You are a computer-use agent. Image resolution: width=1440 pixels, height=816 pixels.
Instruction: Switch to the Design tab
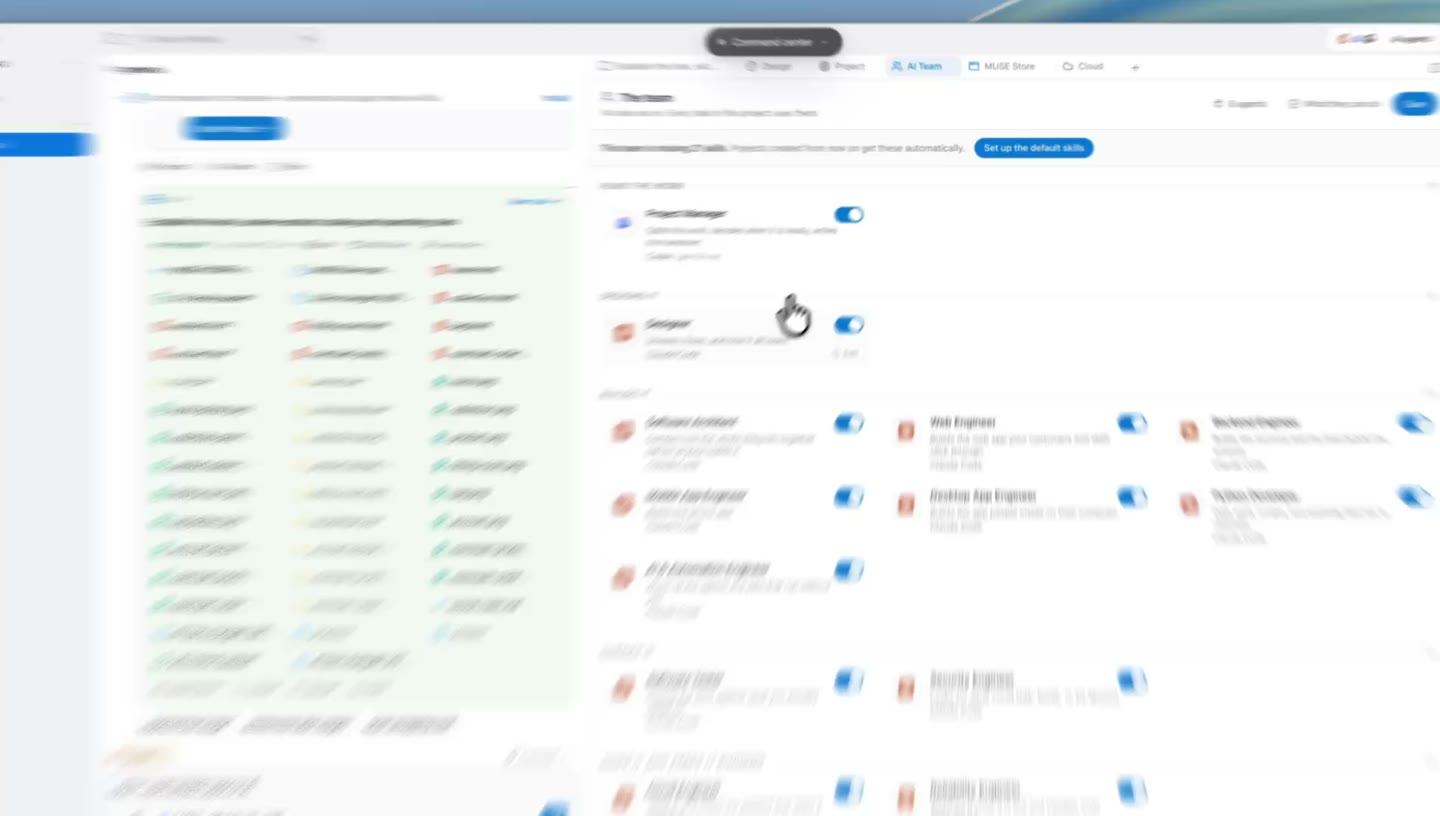click(x=768, y=66)
